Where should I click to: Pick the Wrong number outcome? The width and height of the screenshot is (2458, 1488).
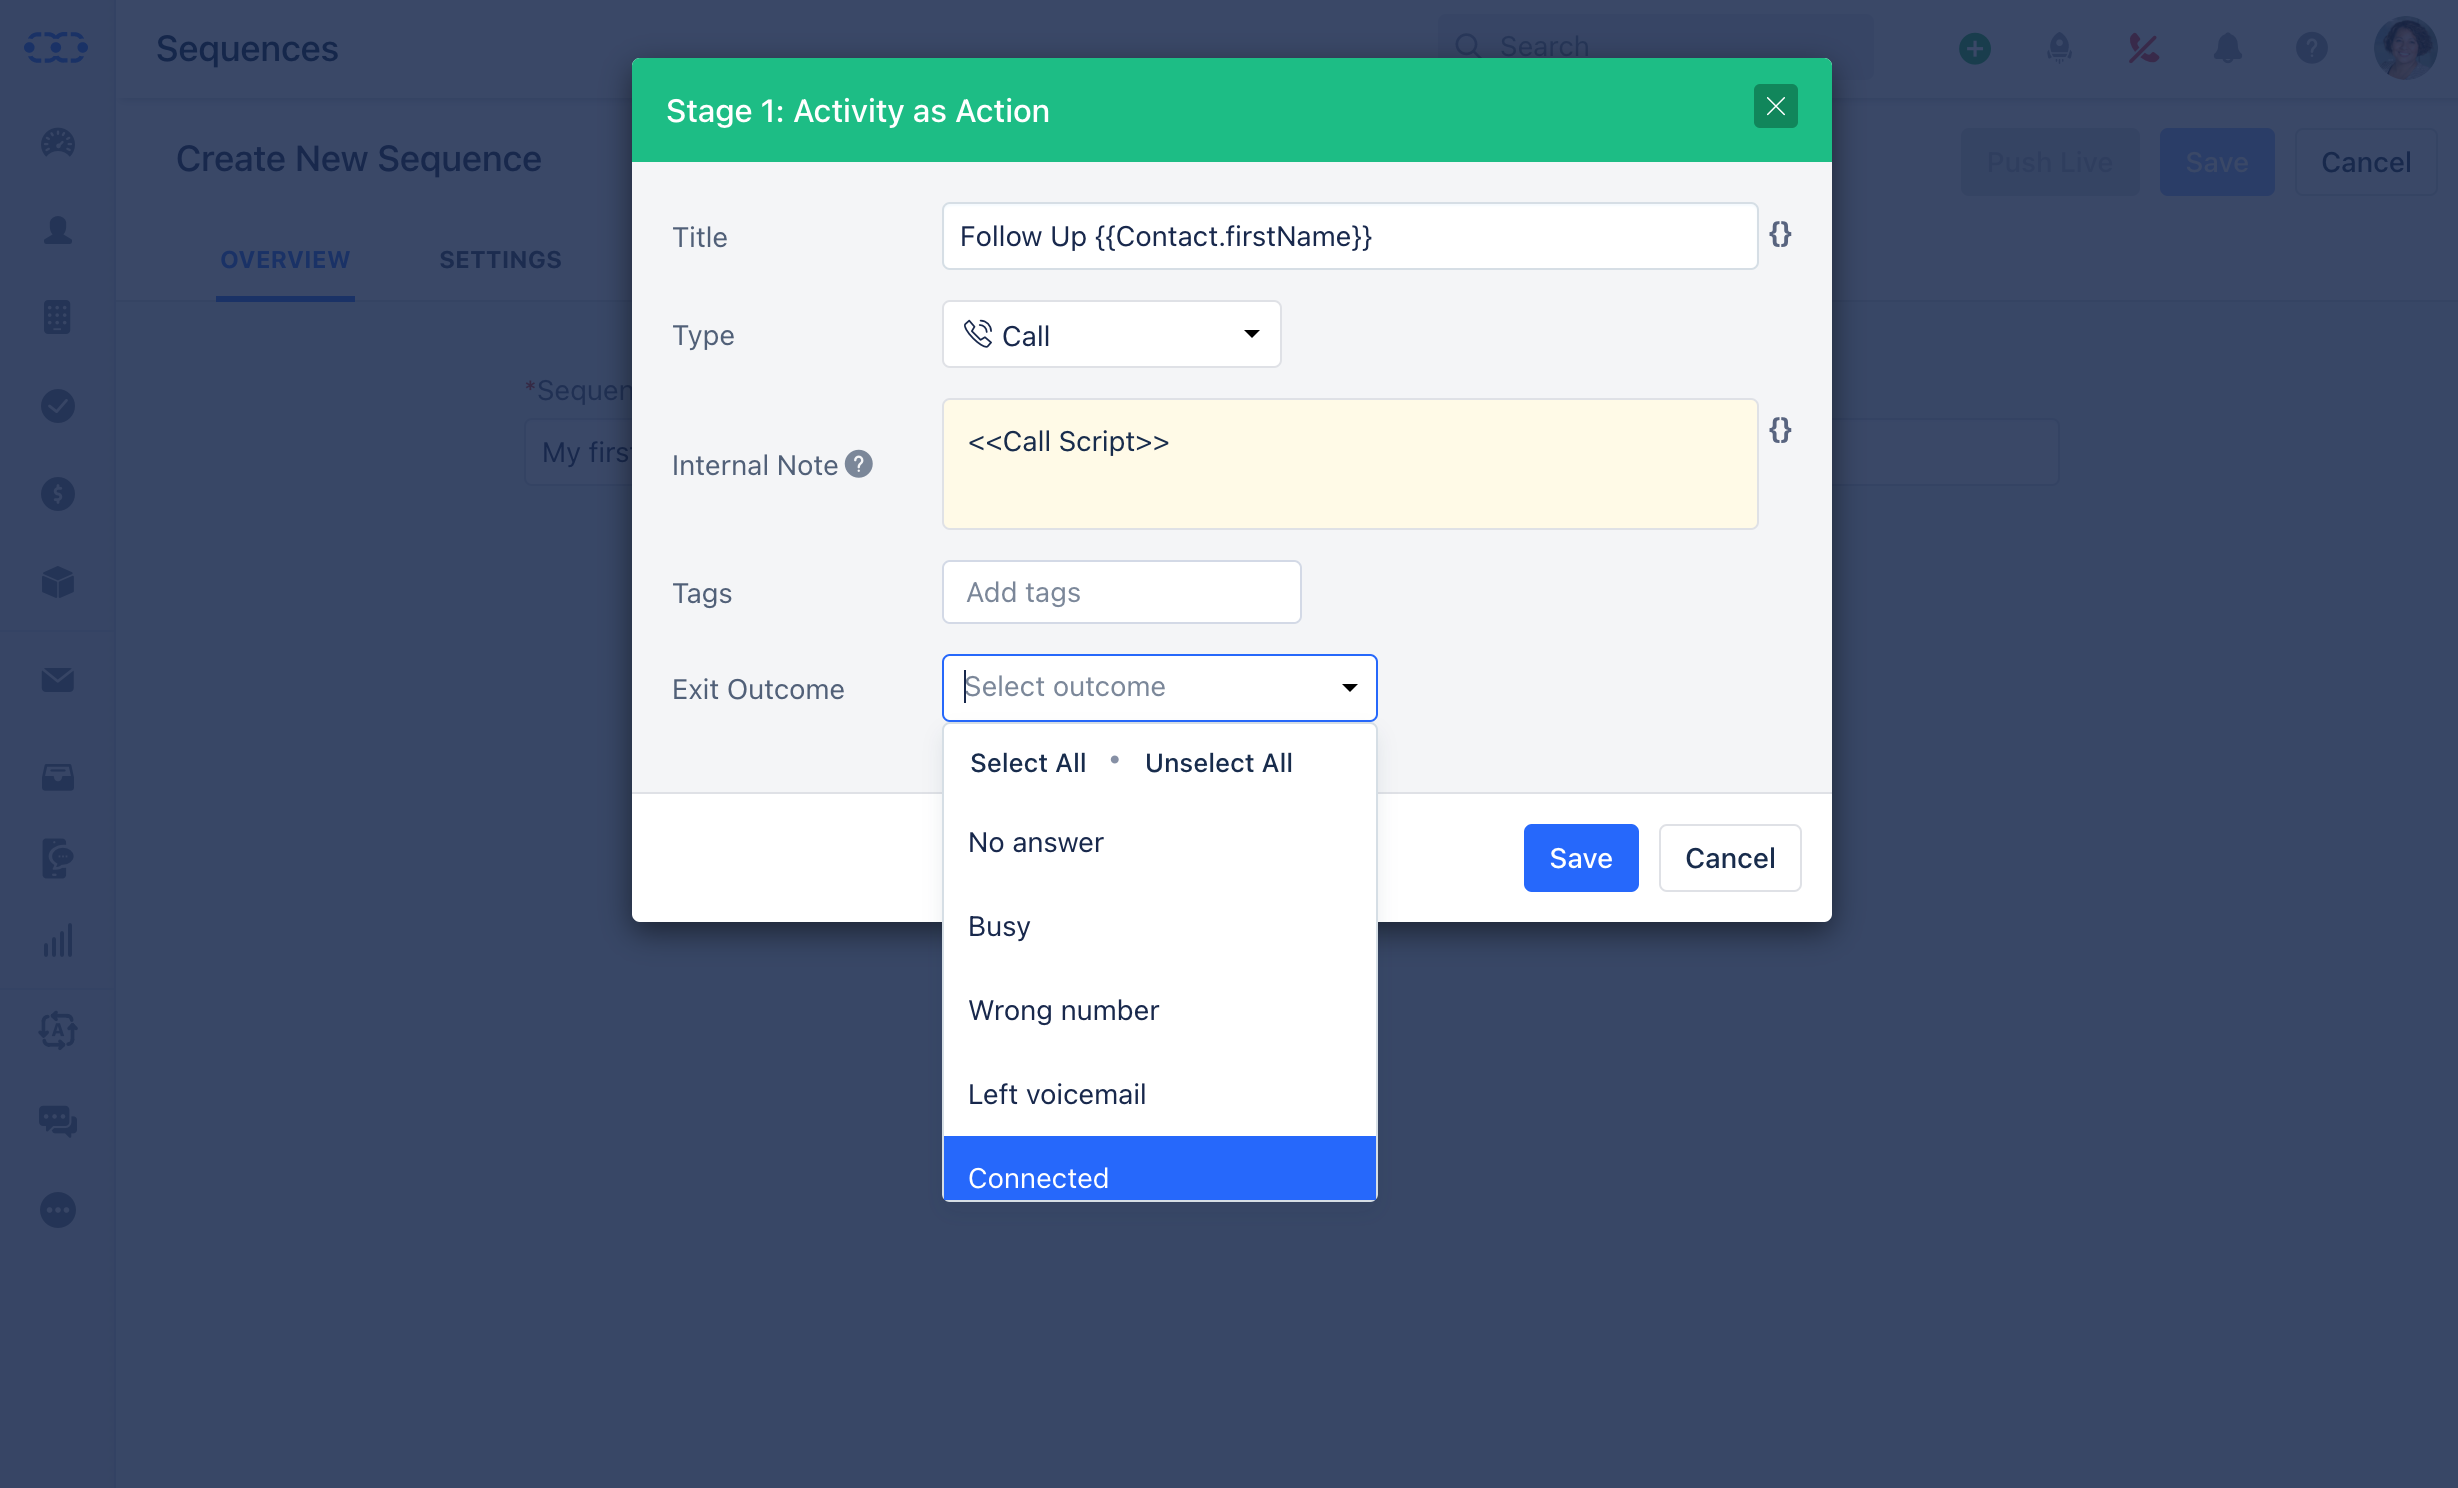[x=1159, y=1011]
